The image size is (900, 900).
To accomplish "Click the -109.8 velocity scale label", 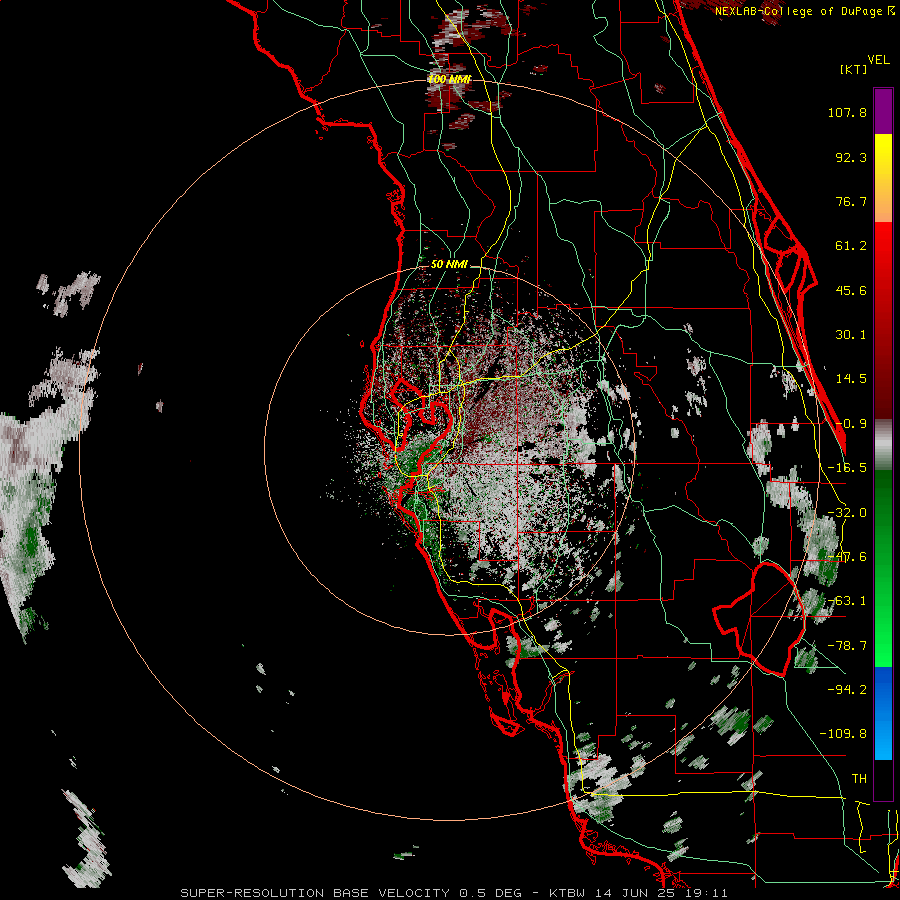I will tap(843, 734).
